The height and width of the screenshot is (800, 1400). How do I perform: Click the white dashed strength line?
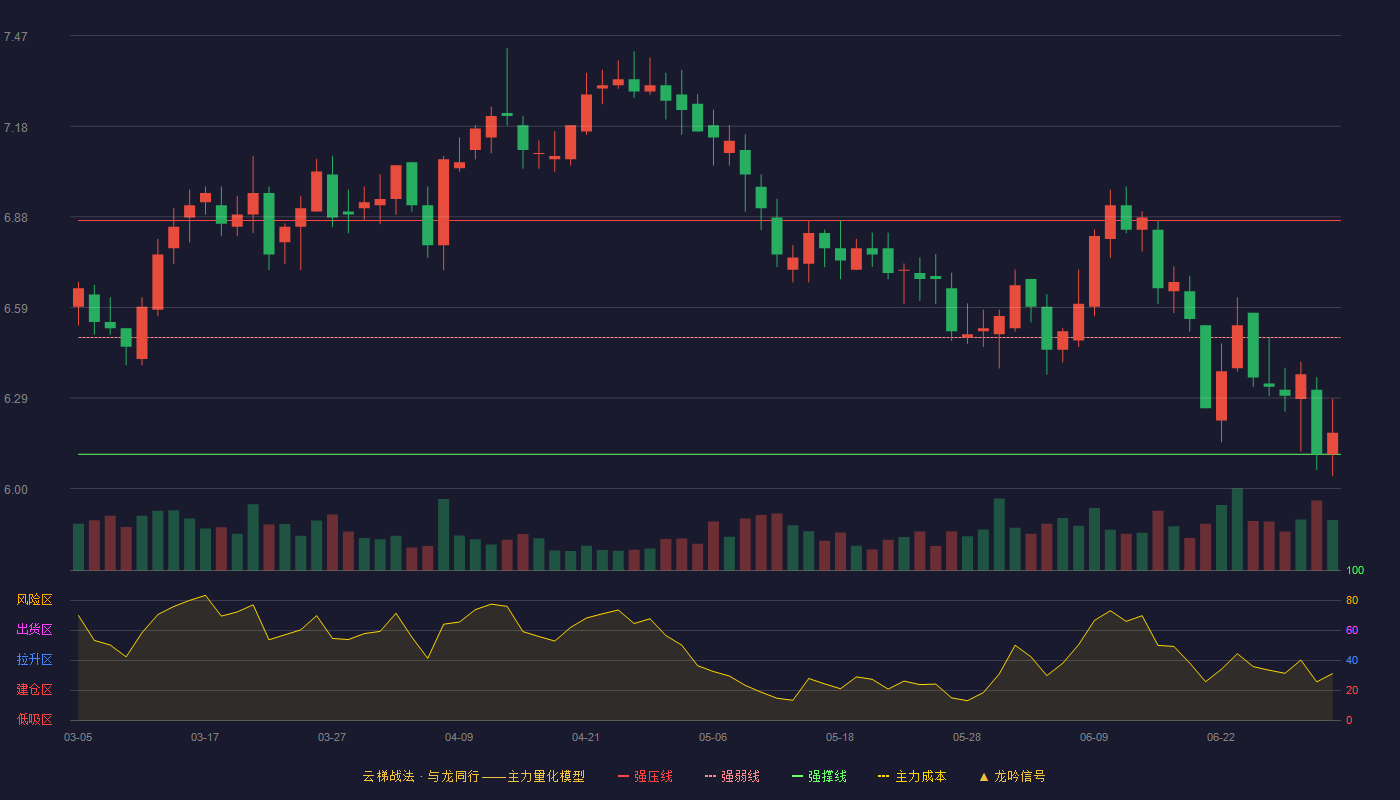(x=709, y=337)
